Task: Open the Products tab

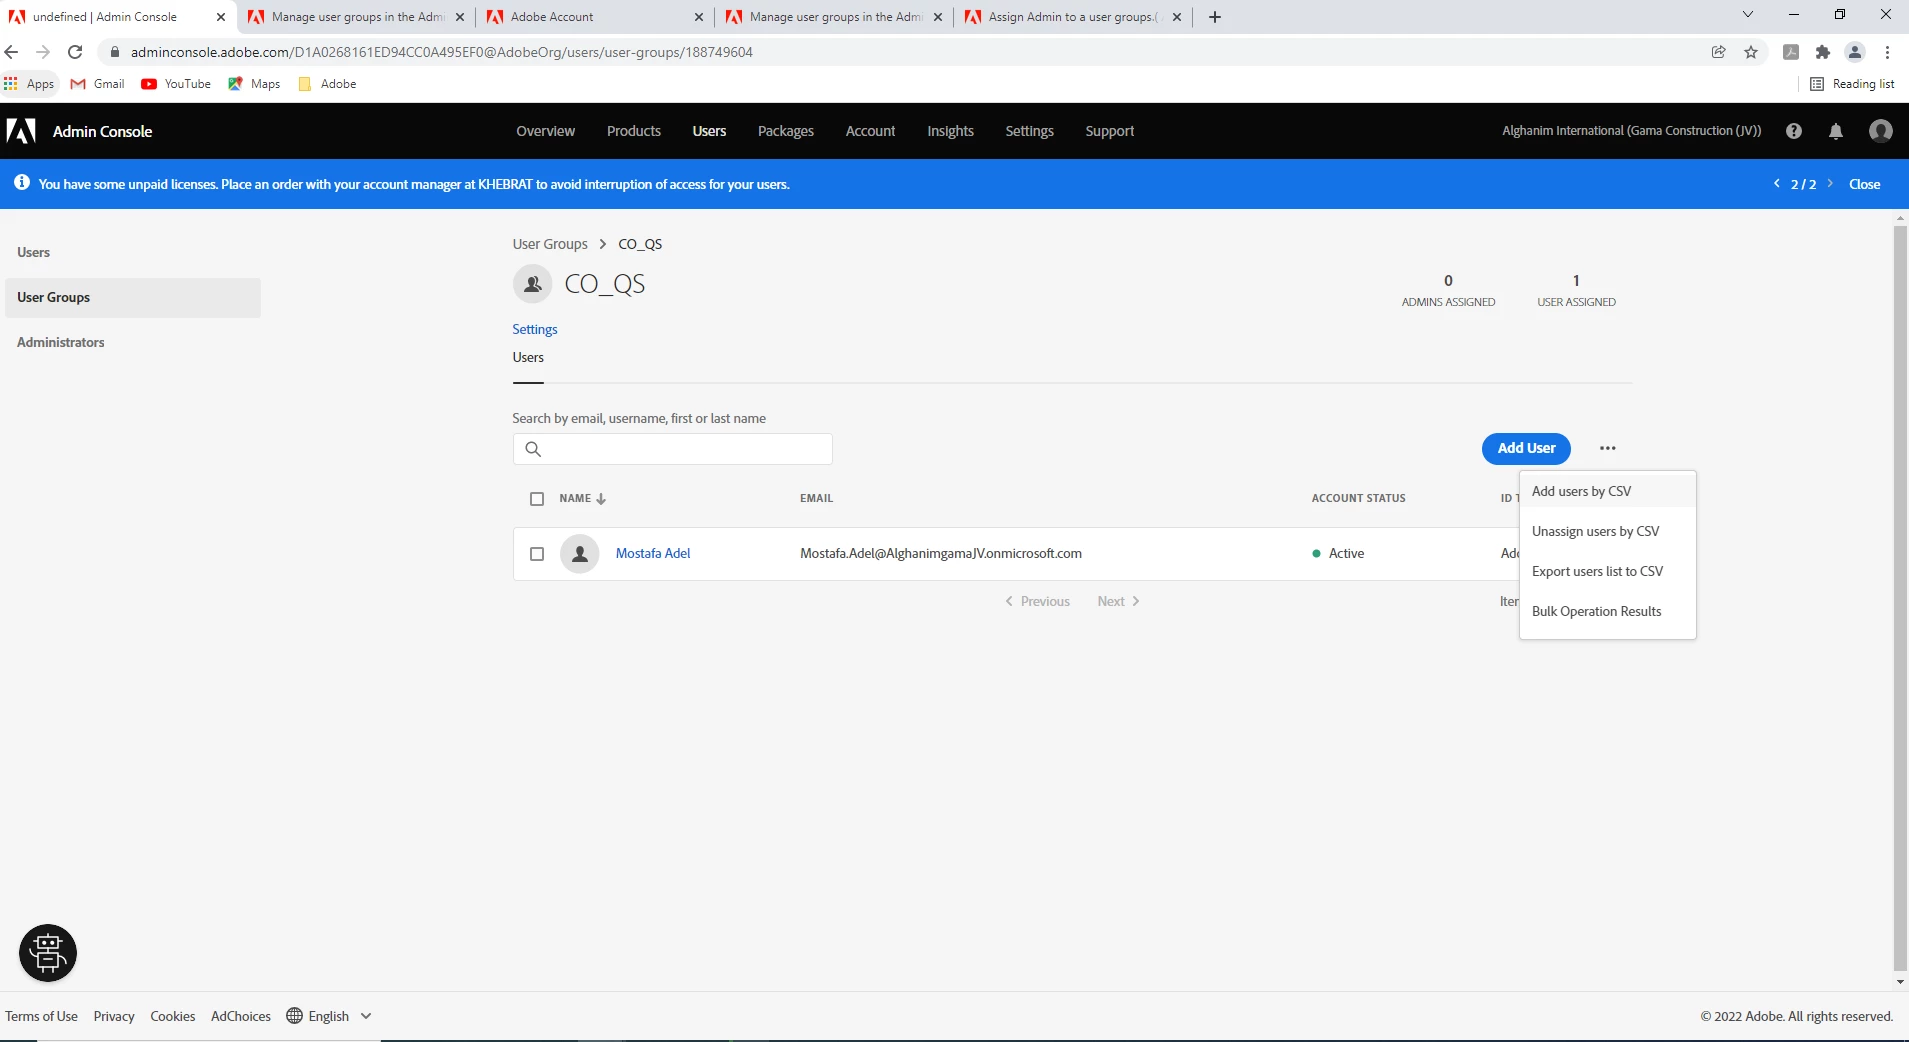Action: coord(634,131)
